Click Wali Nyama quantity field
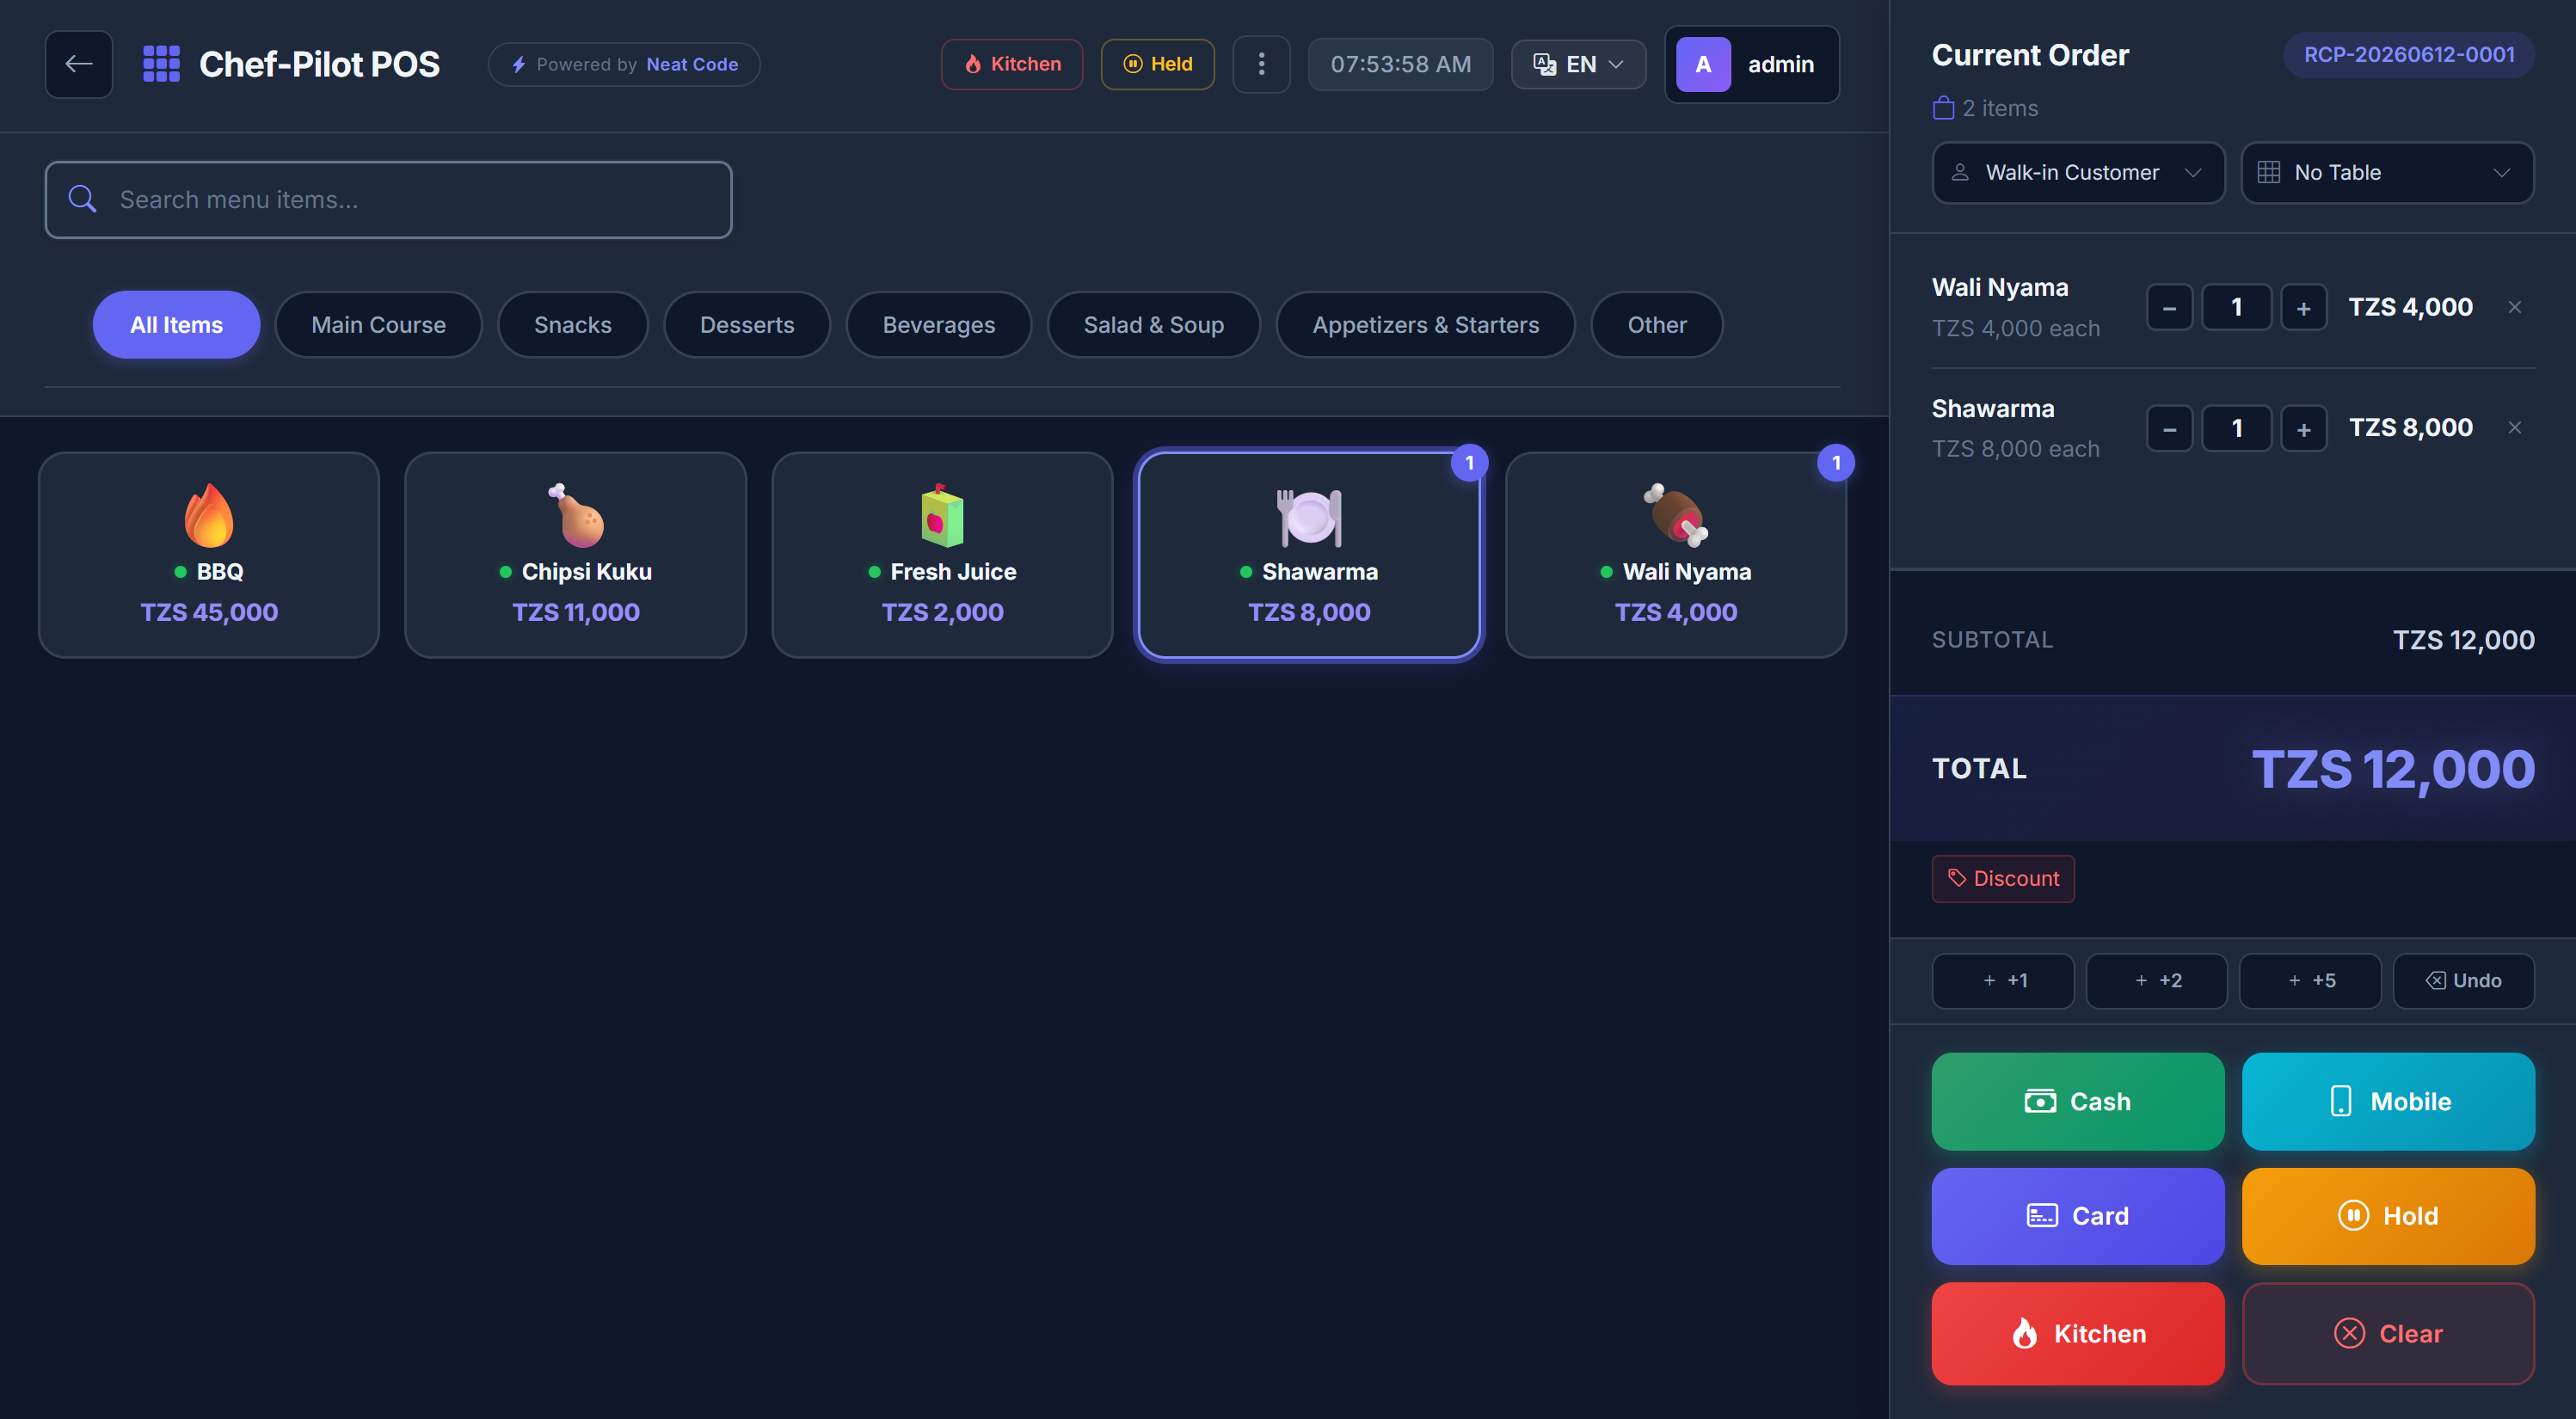2576x1419 pixels. point(2236,308)
